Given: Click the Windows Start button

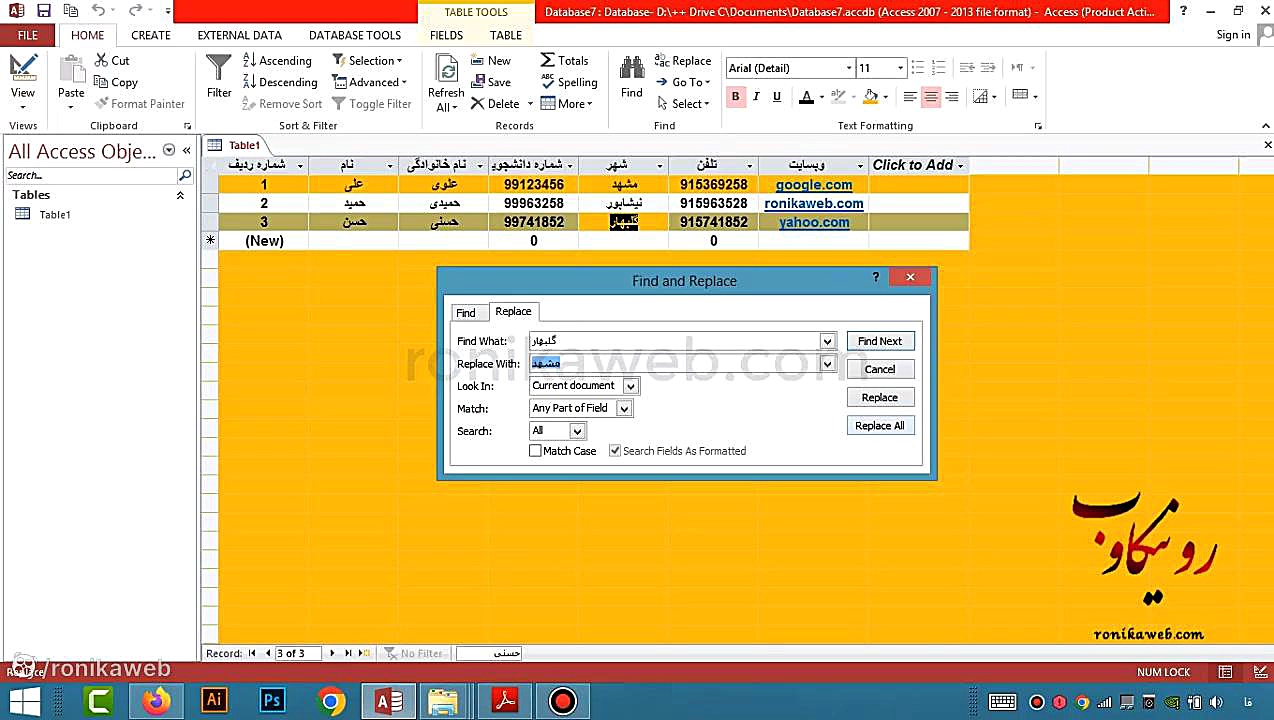Looking at the screenshot, I should [x=25, y=701].
